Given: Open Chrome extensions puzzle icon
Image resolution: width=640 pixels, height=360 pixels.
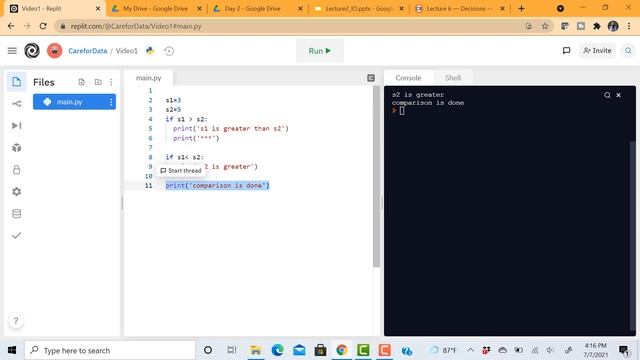Looking at the screenshot, I should [x=597, y=26].
